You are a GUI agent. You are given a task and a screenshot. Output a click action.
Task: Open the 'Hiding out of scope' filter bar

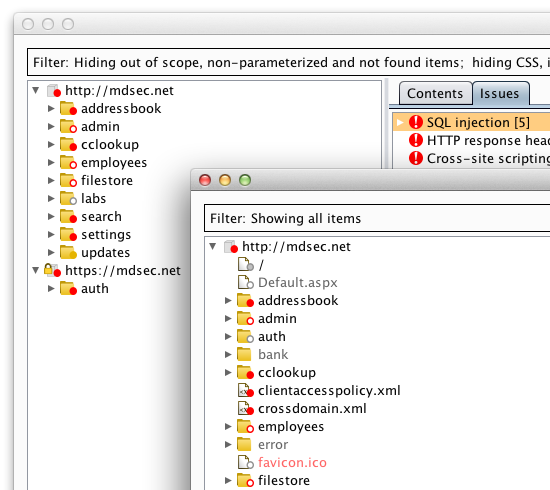pyautogui.click(x=288, y=62)
